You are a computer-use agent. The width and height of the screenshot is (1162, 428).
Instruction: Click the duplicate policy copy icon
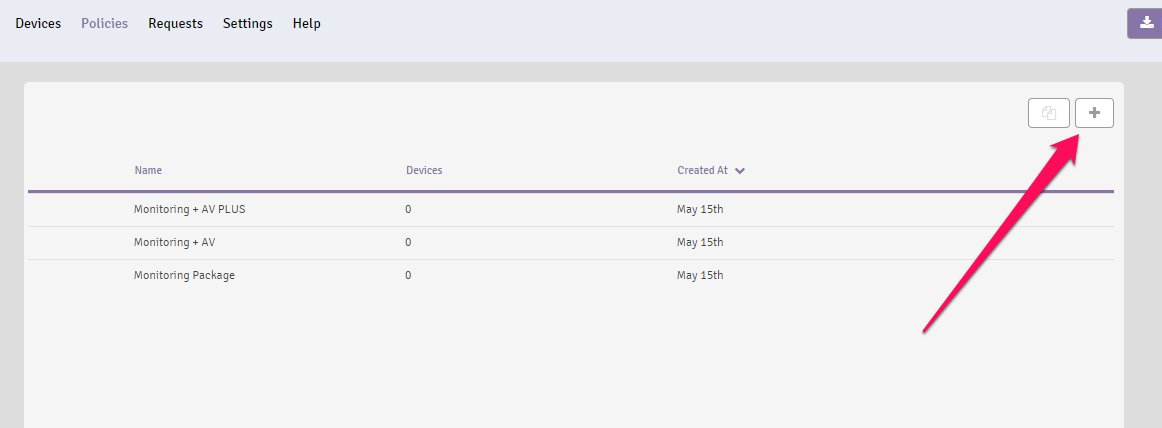[1049, 113]
